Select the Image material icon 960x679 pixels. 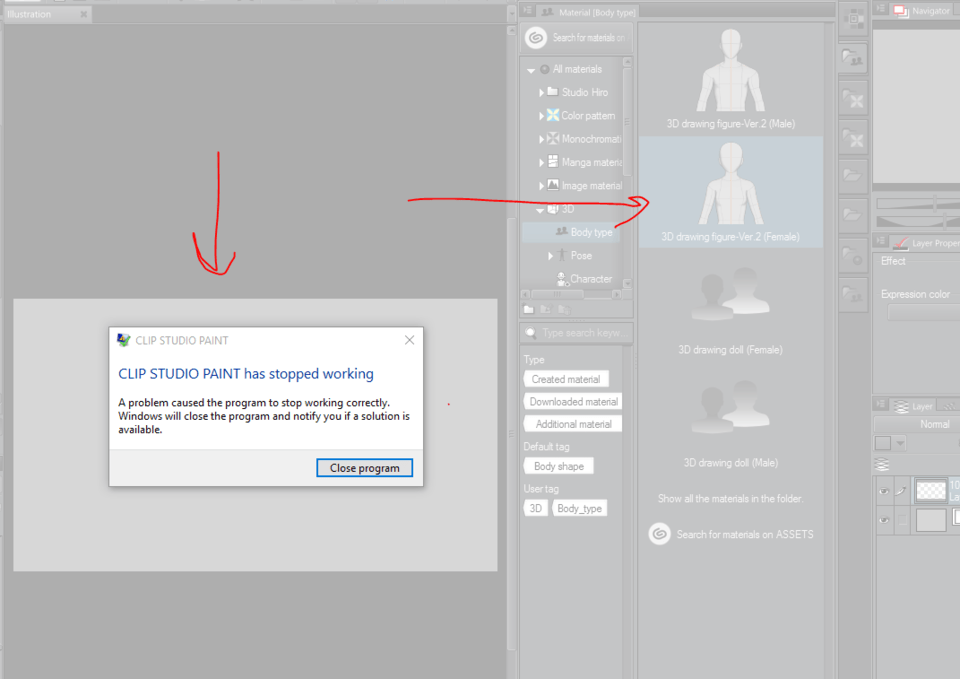552,185
